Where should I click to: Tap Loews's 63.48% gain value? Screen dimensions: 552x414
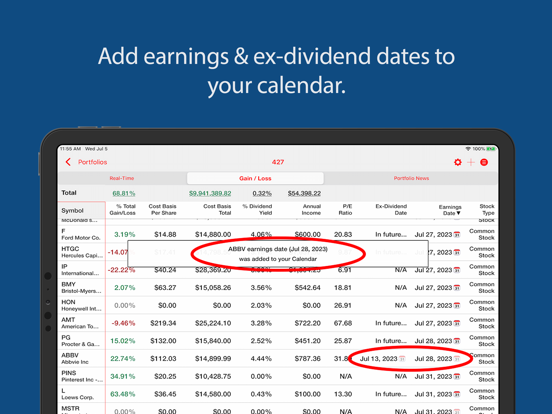click(123, 394)
